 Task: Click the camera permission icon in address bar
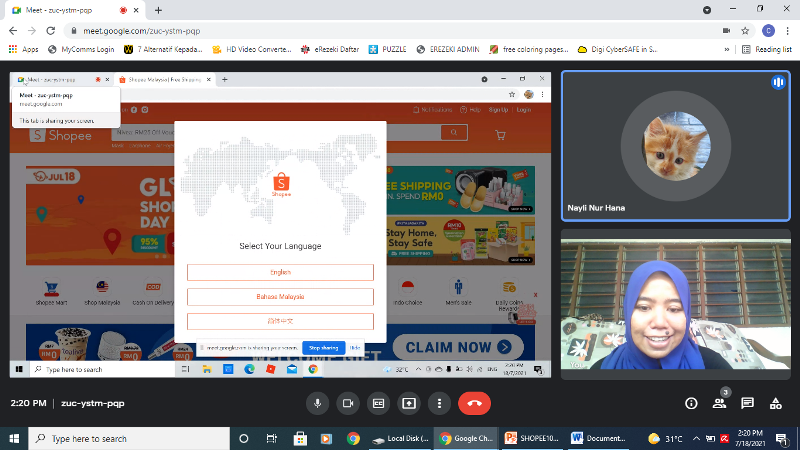pyautogui.click(x=726, y=31)
